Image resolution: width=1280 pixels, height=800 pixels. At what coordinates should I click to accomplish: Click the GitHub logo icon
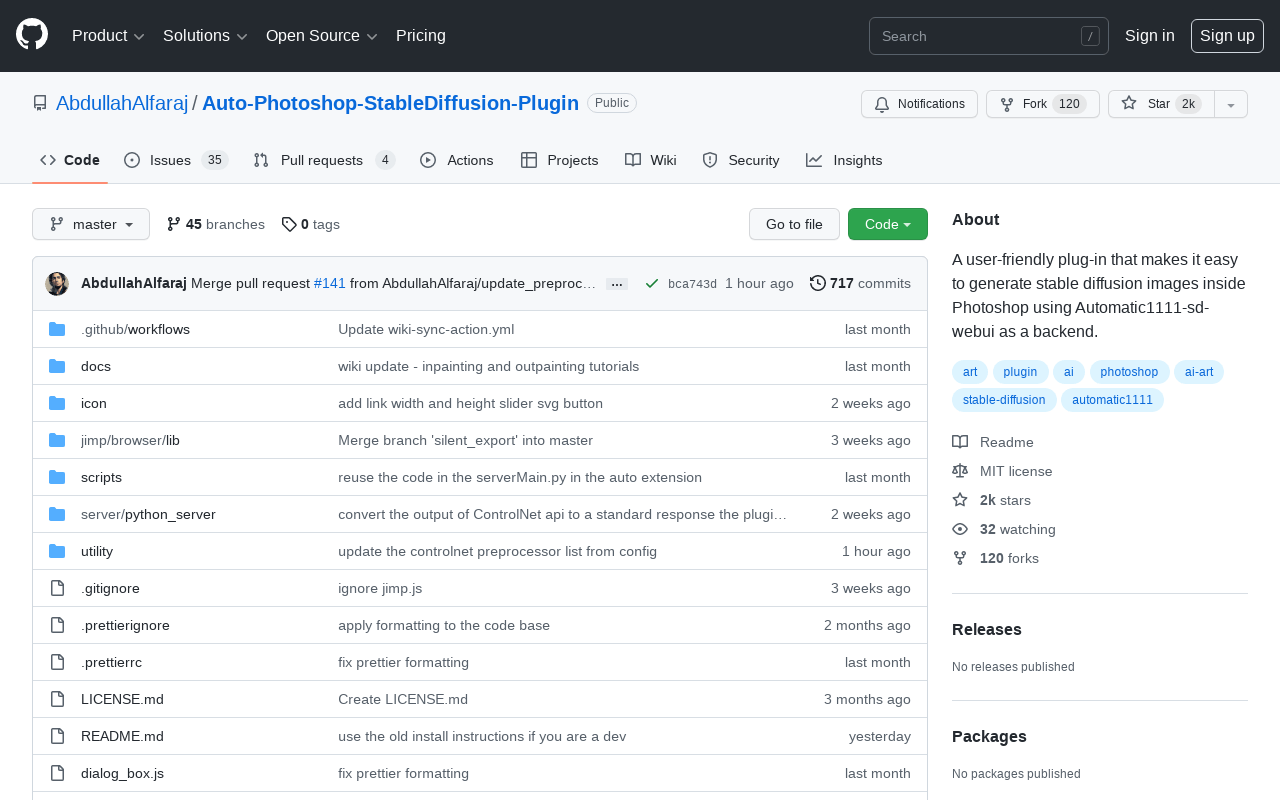32,34
